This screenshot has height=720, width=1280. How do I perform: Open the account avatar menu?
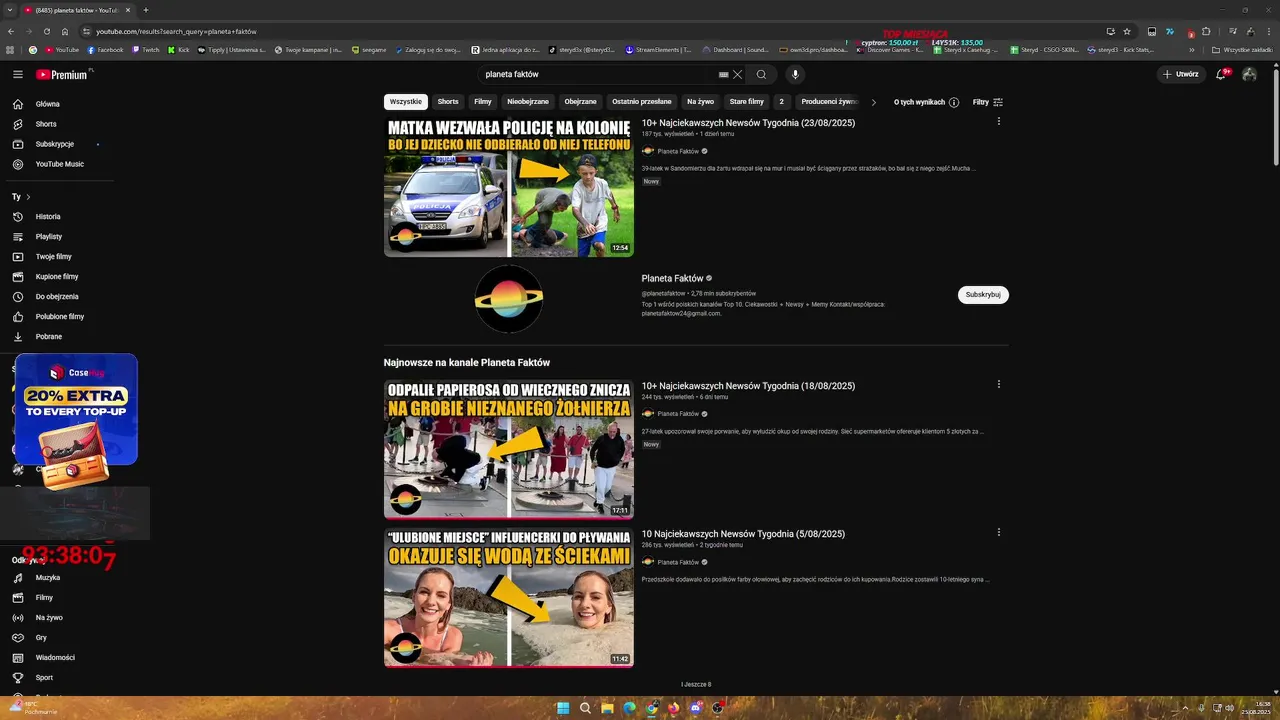pos(1249,74)
